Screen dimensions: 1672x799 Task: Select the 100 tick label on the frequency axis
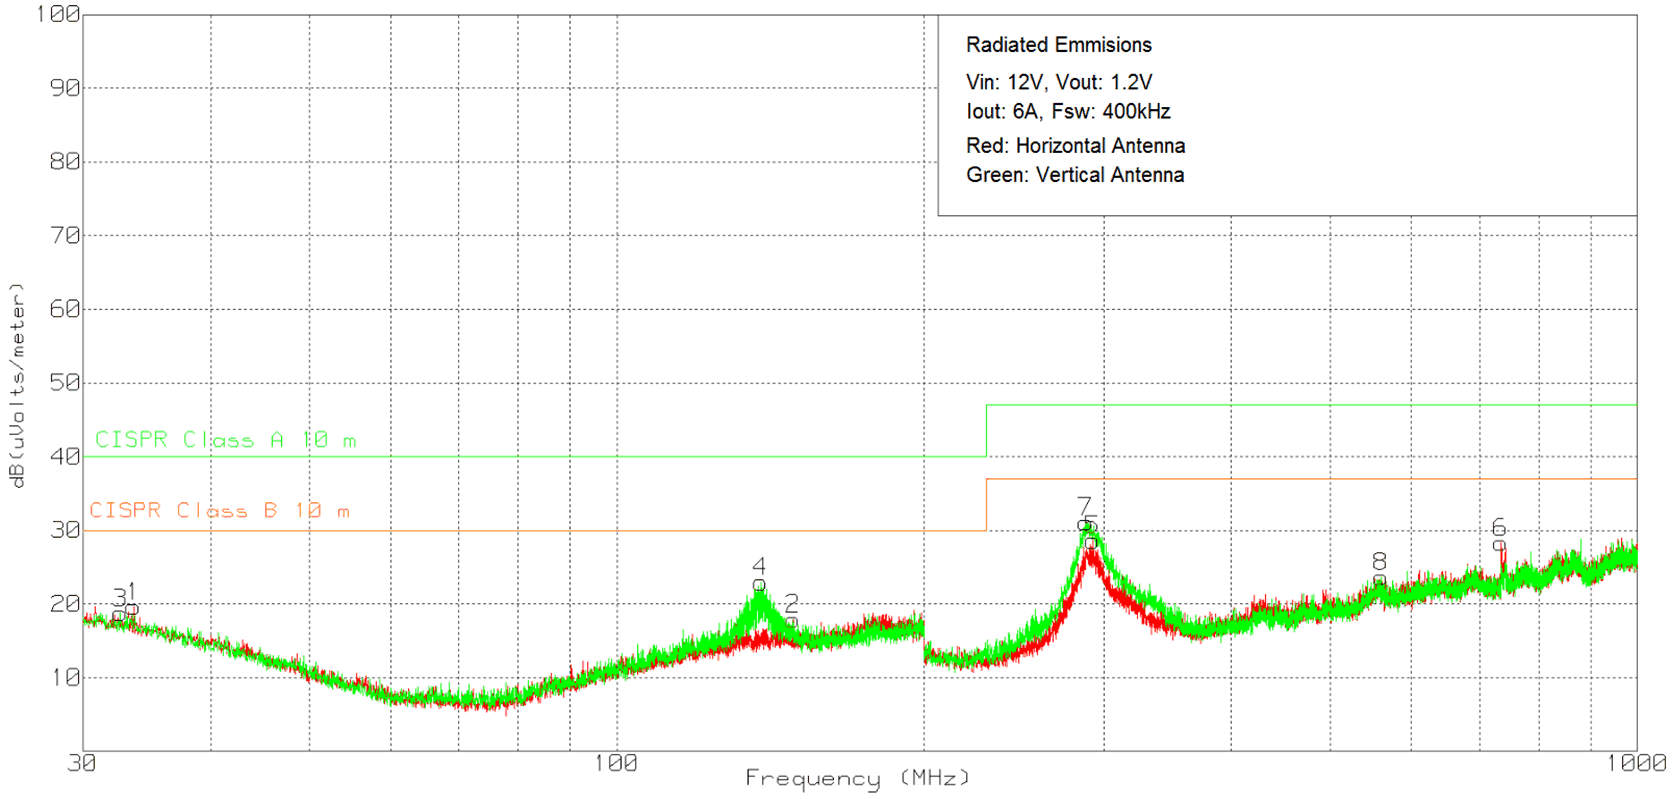pos(615,764)
